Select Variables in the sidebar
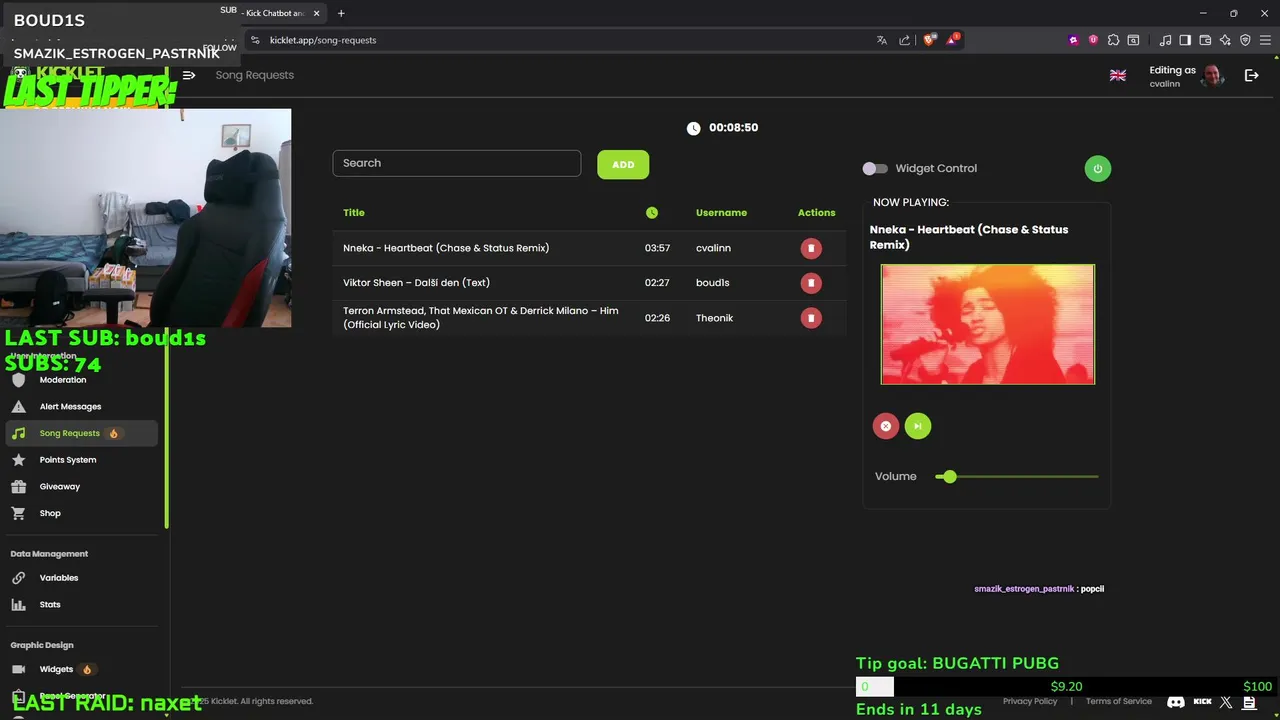 [x=59, y=578]
